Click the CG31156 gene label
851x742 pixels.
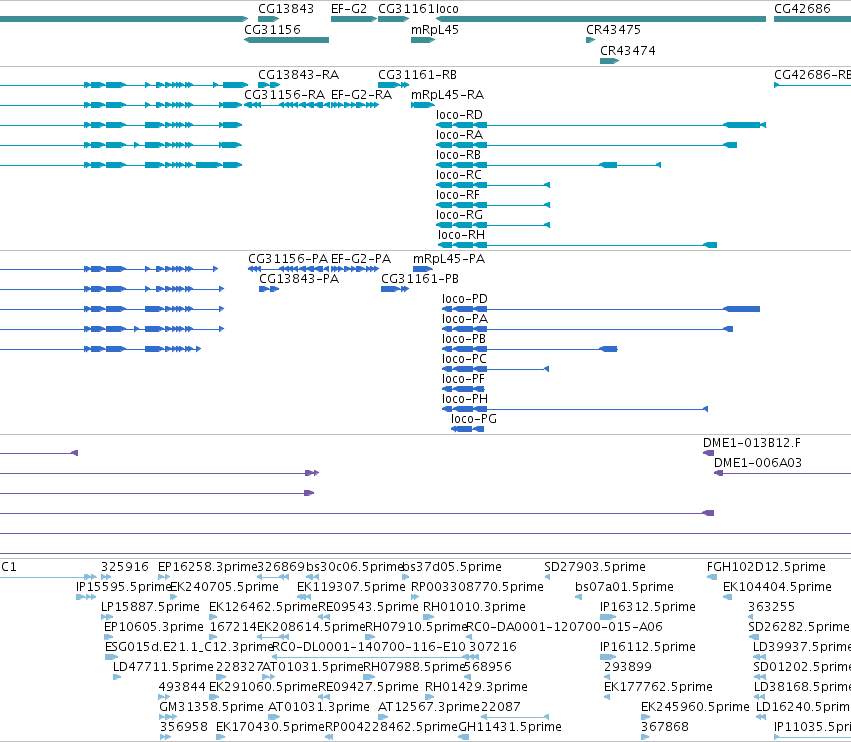(x=272, y=29)
